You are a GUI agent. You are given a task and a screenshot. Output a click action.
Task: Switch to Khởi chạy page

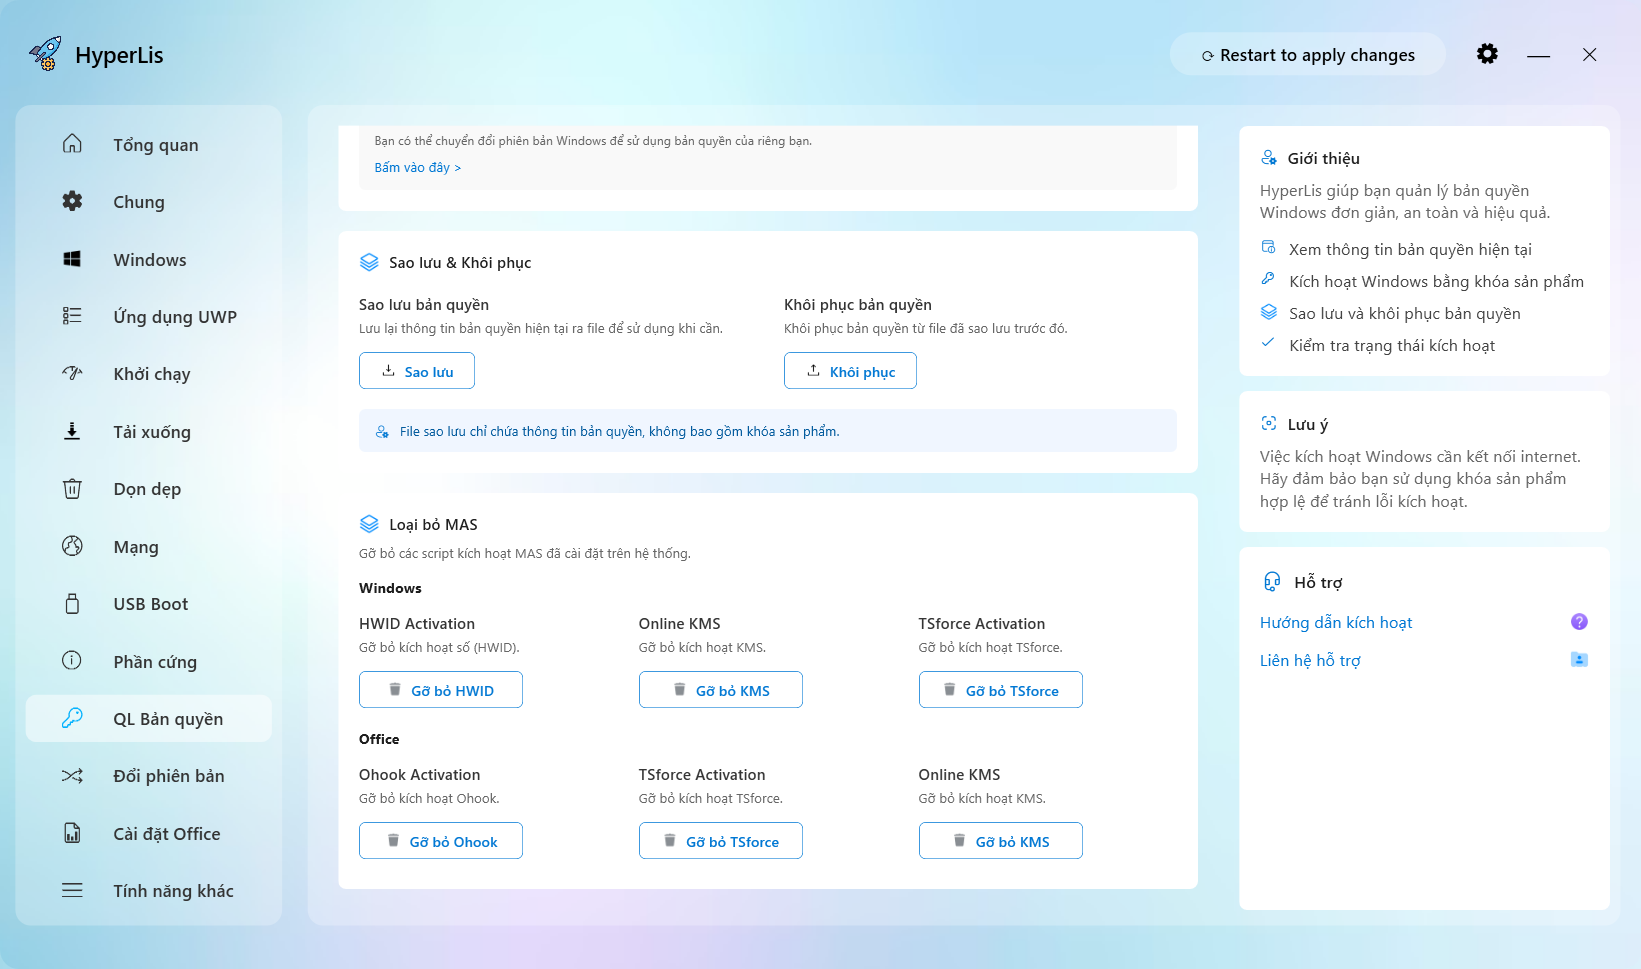(148, 374)
